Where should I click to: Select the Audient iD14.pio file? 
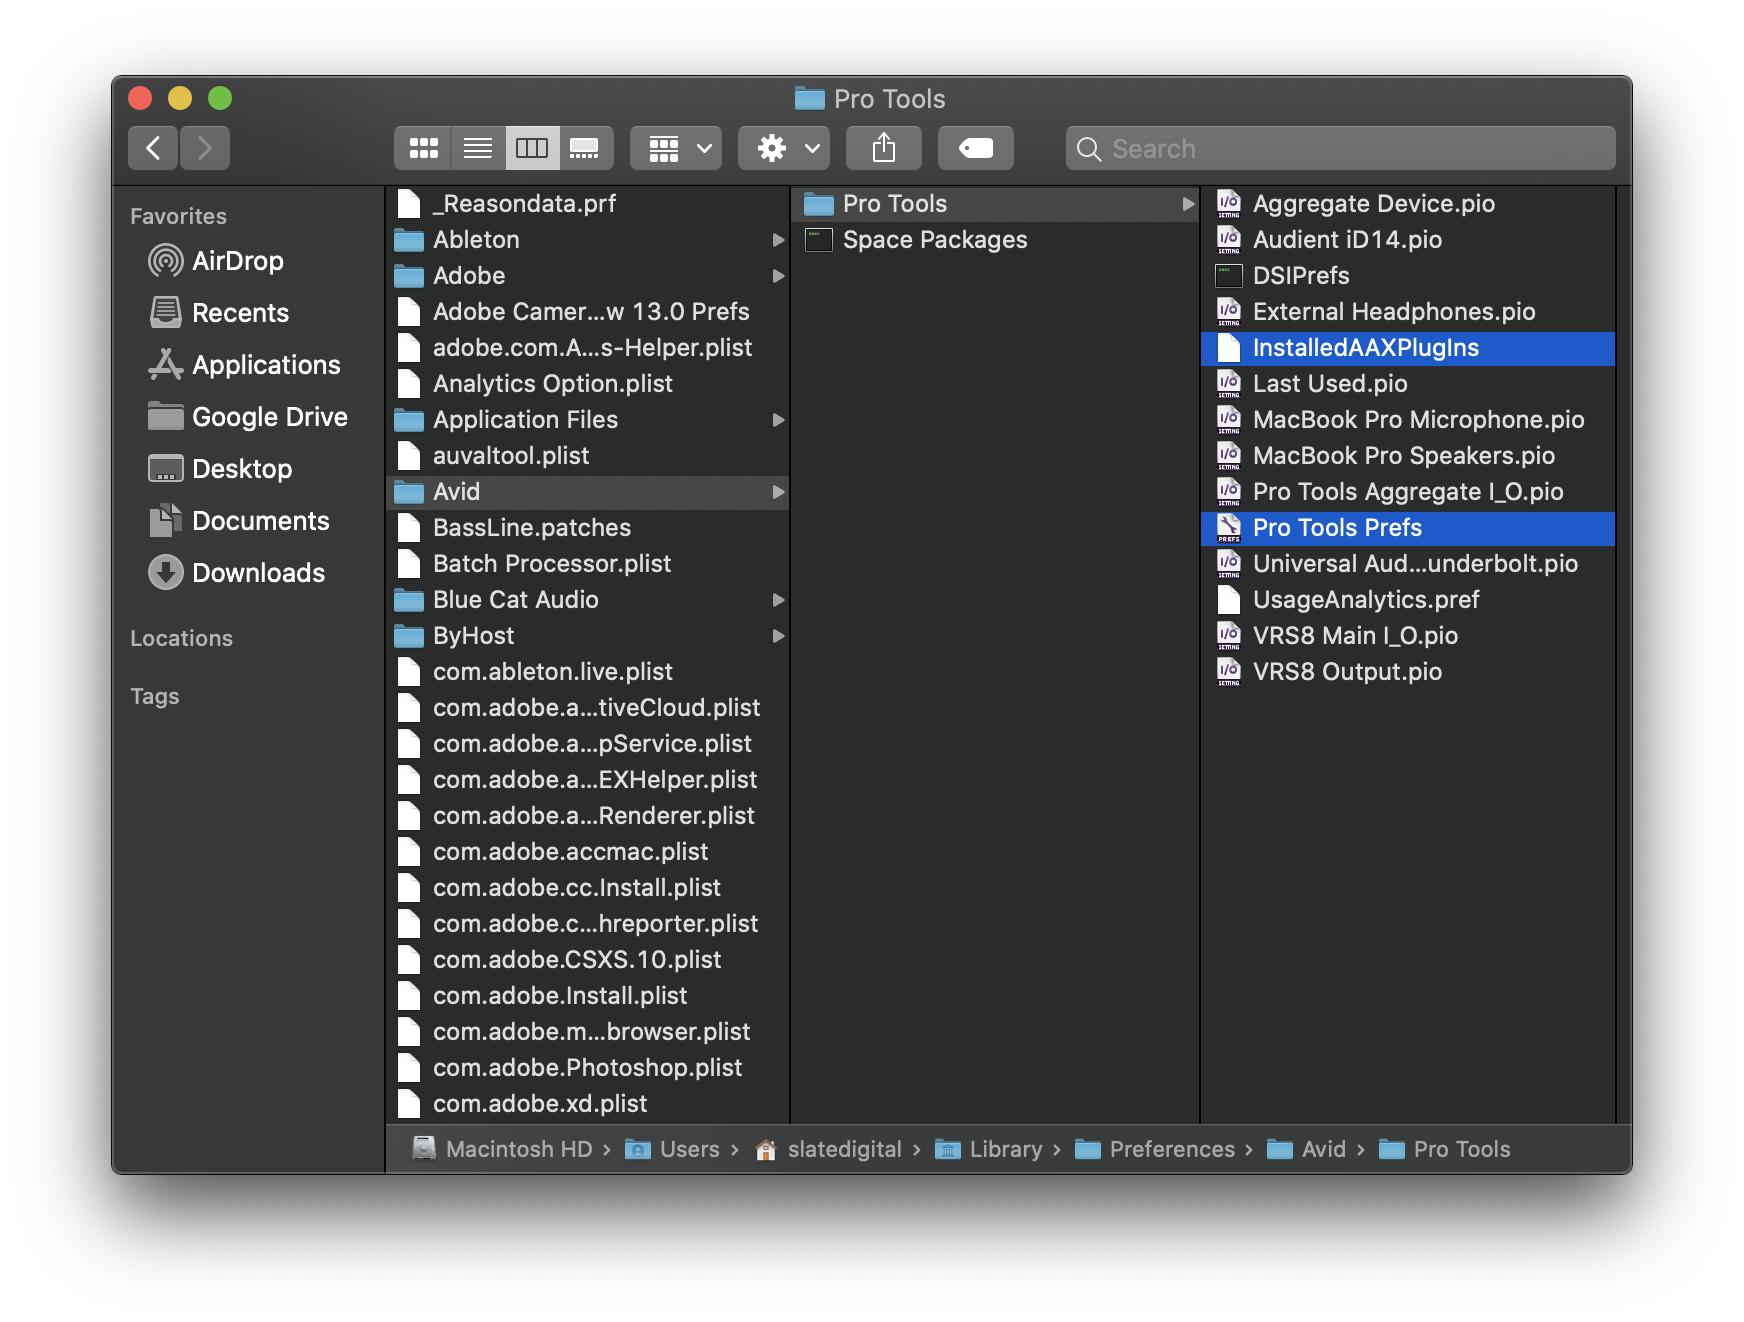[x=1408, y=240]
